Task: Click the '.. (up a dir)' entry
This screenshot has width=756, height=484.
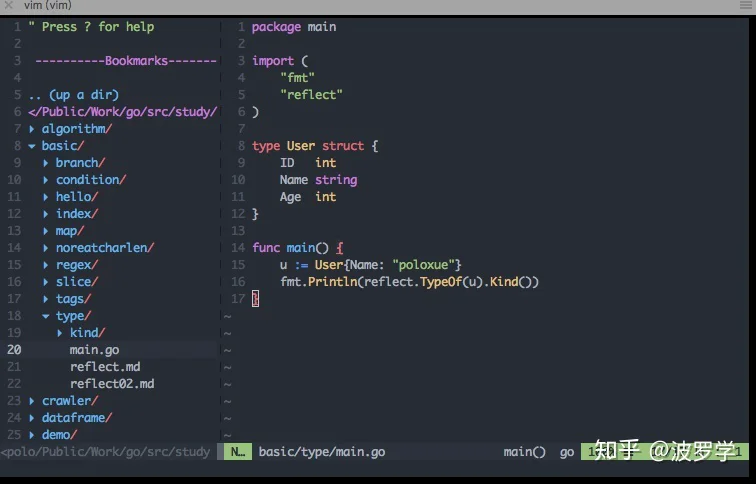Action: click(x=73, y=94)
